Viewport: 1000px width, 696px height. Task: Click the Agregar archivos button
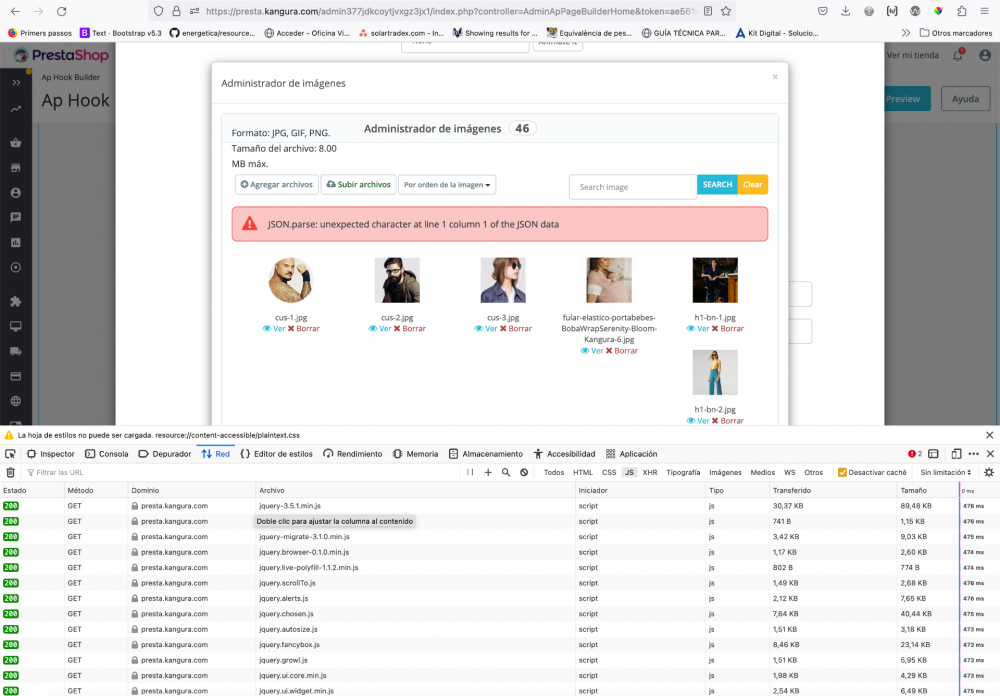point(277,184)
